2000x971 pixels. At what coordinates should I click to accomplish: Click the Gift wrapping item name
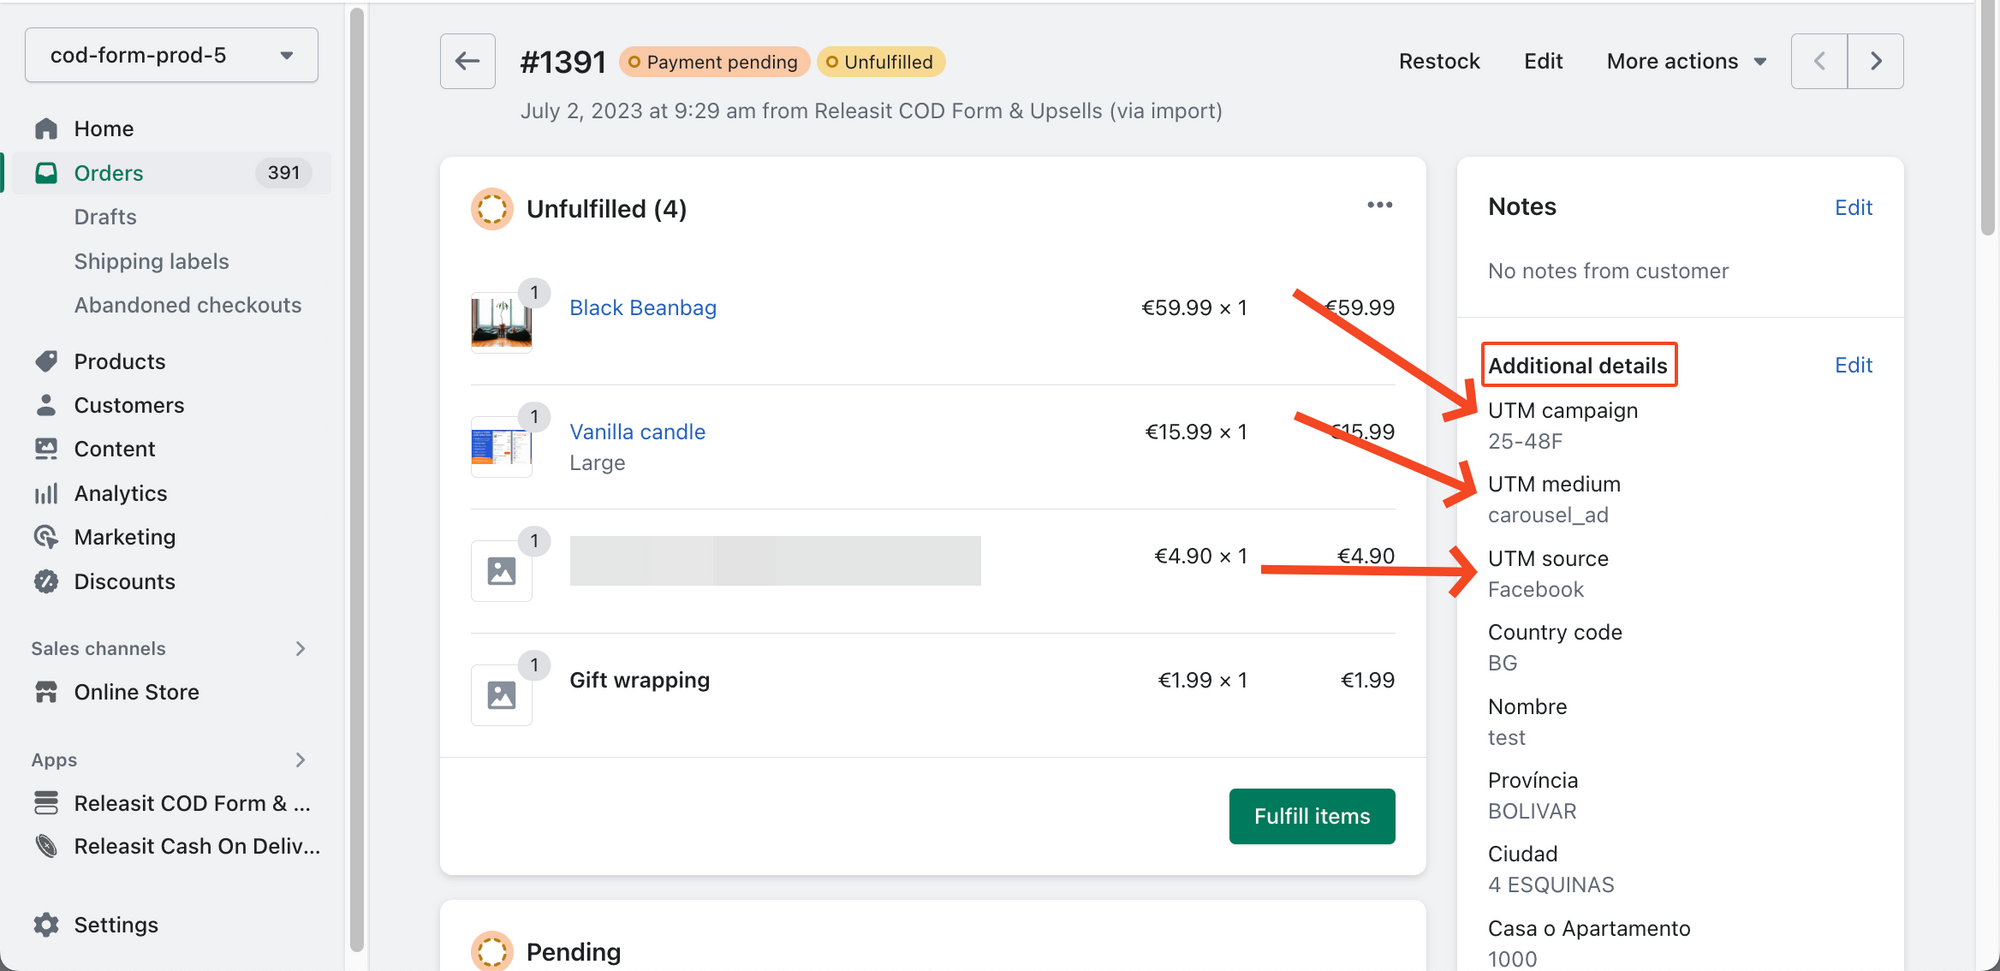click(x=640, y=680)
